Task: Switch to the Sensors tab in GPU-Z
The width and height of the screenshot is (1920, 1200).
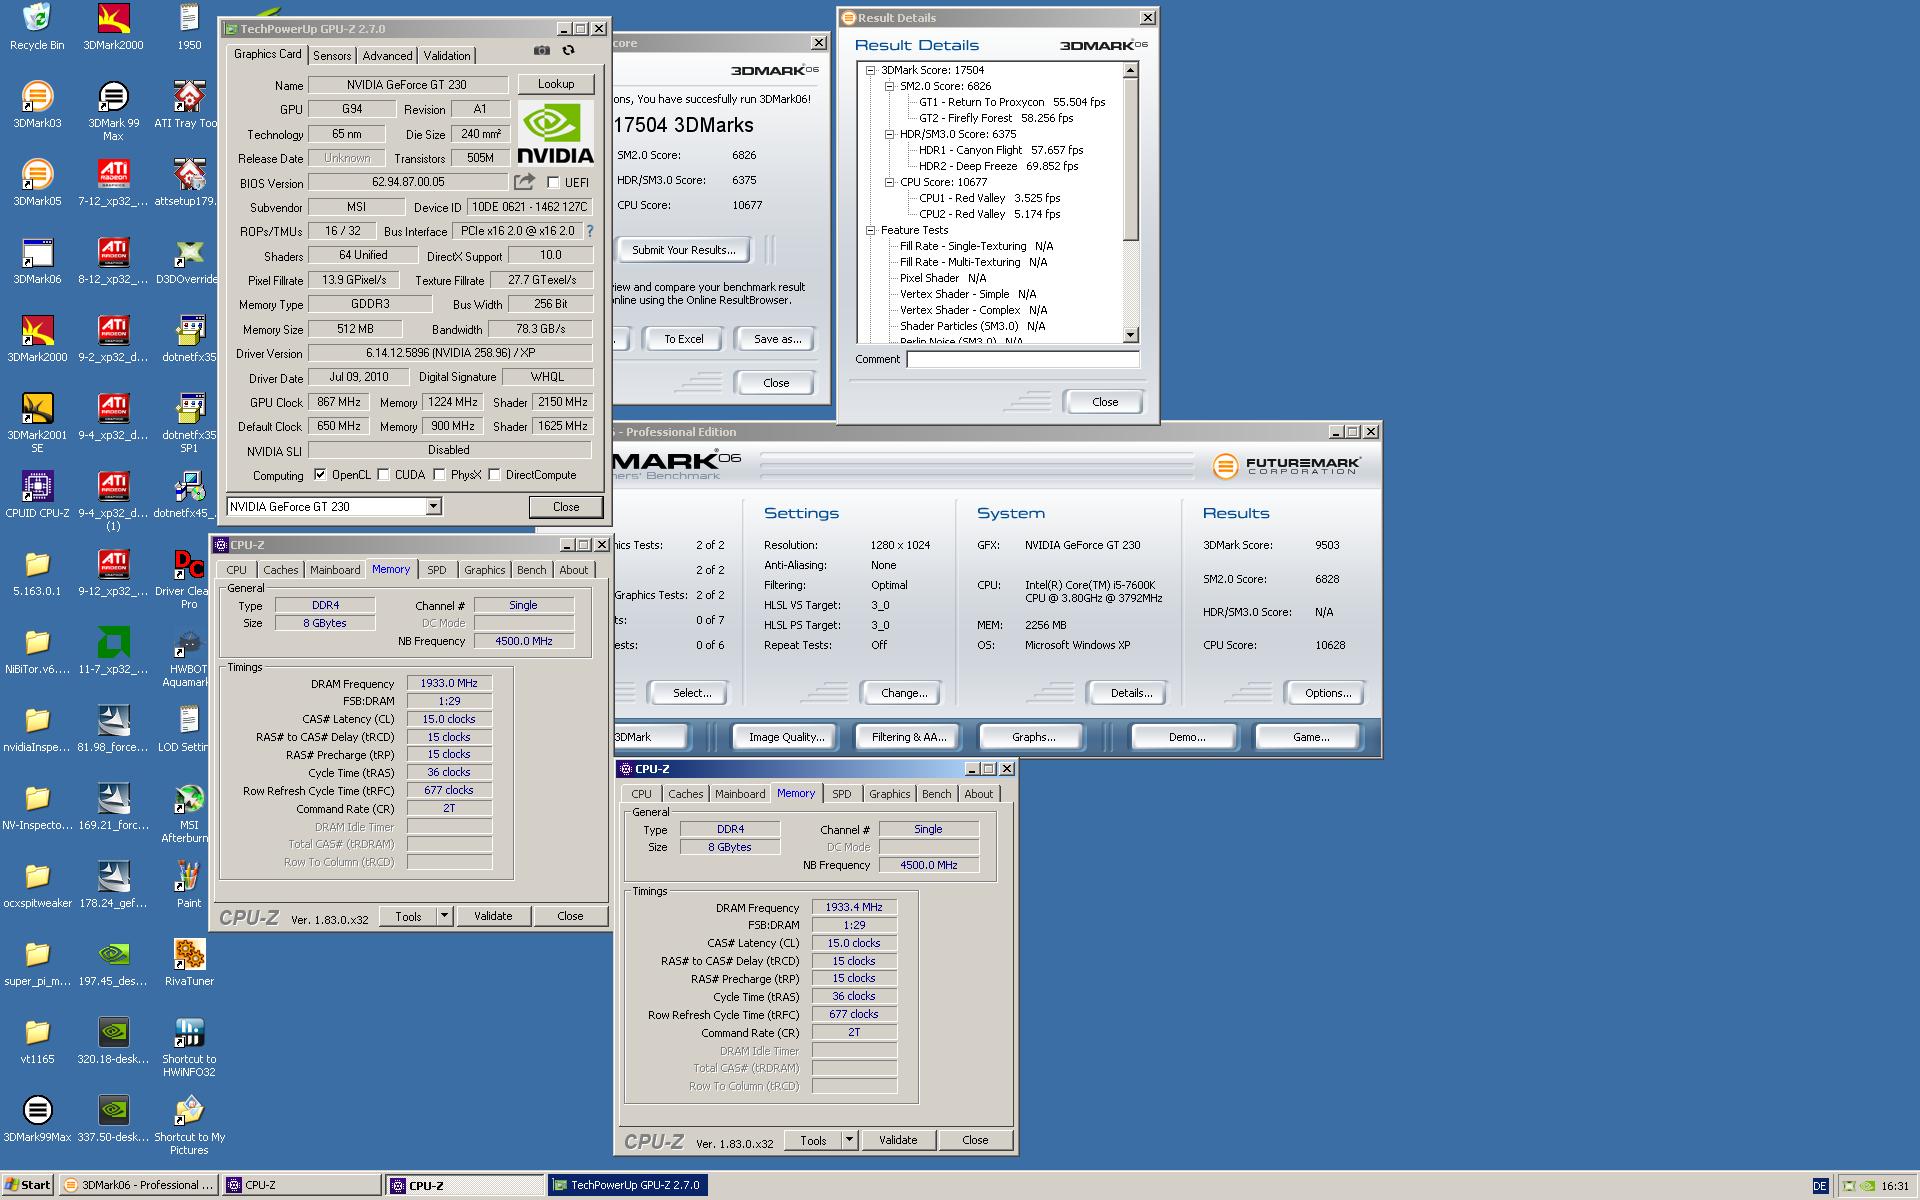Action: click(x=332, y=56)
